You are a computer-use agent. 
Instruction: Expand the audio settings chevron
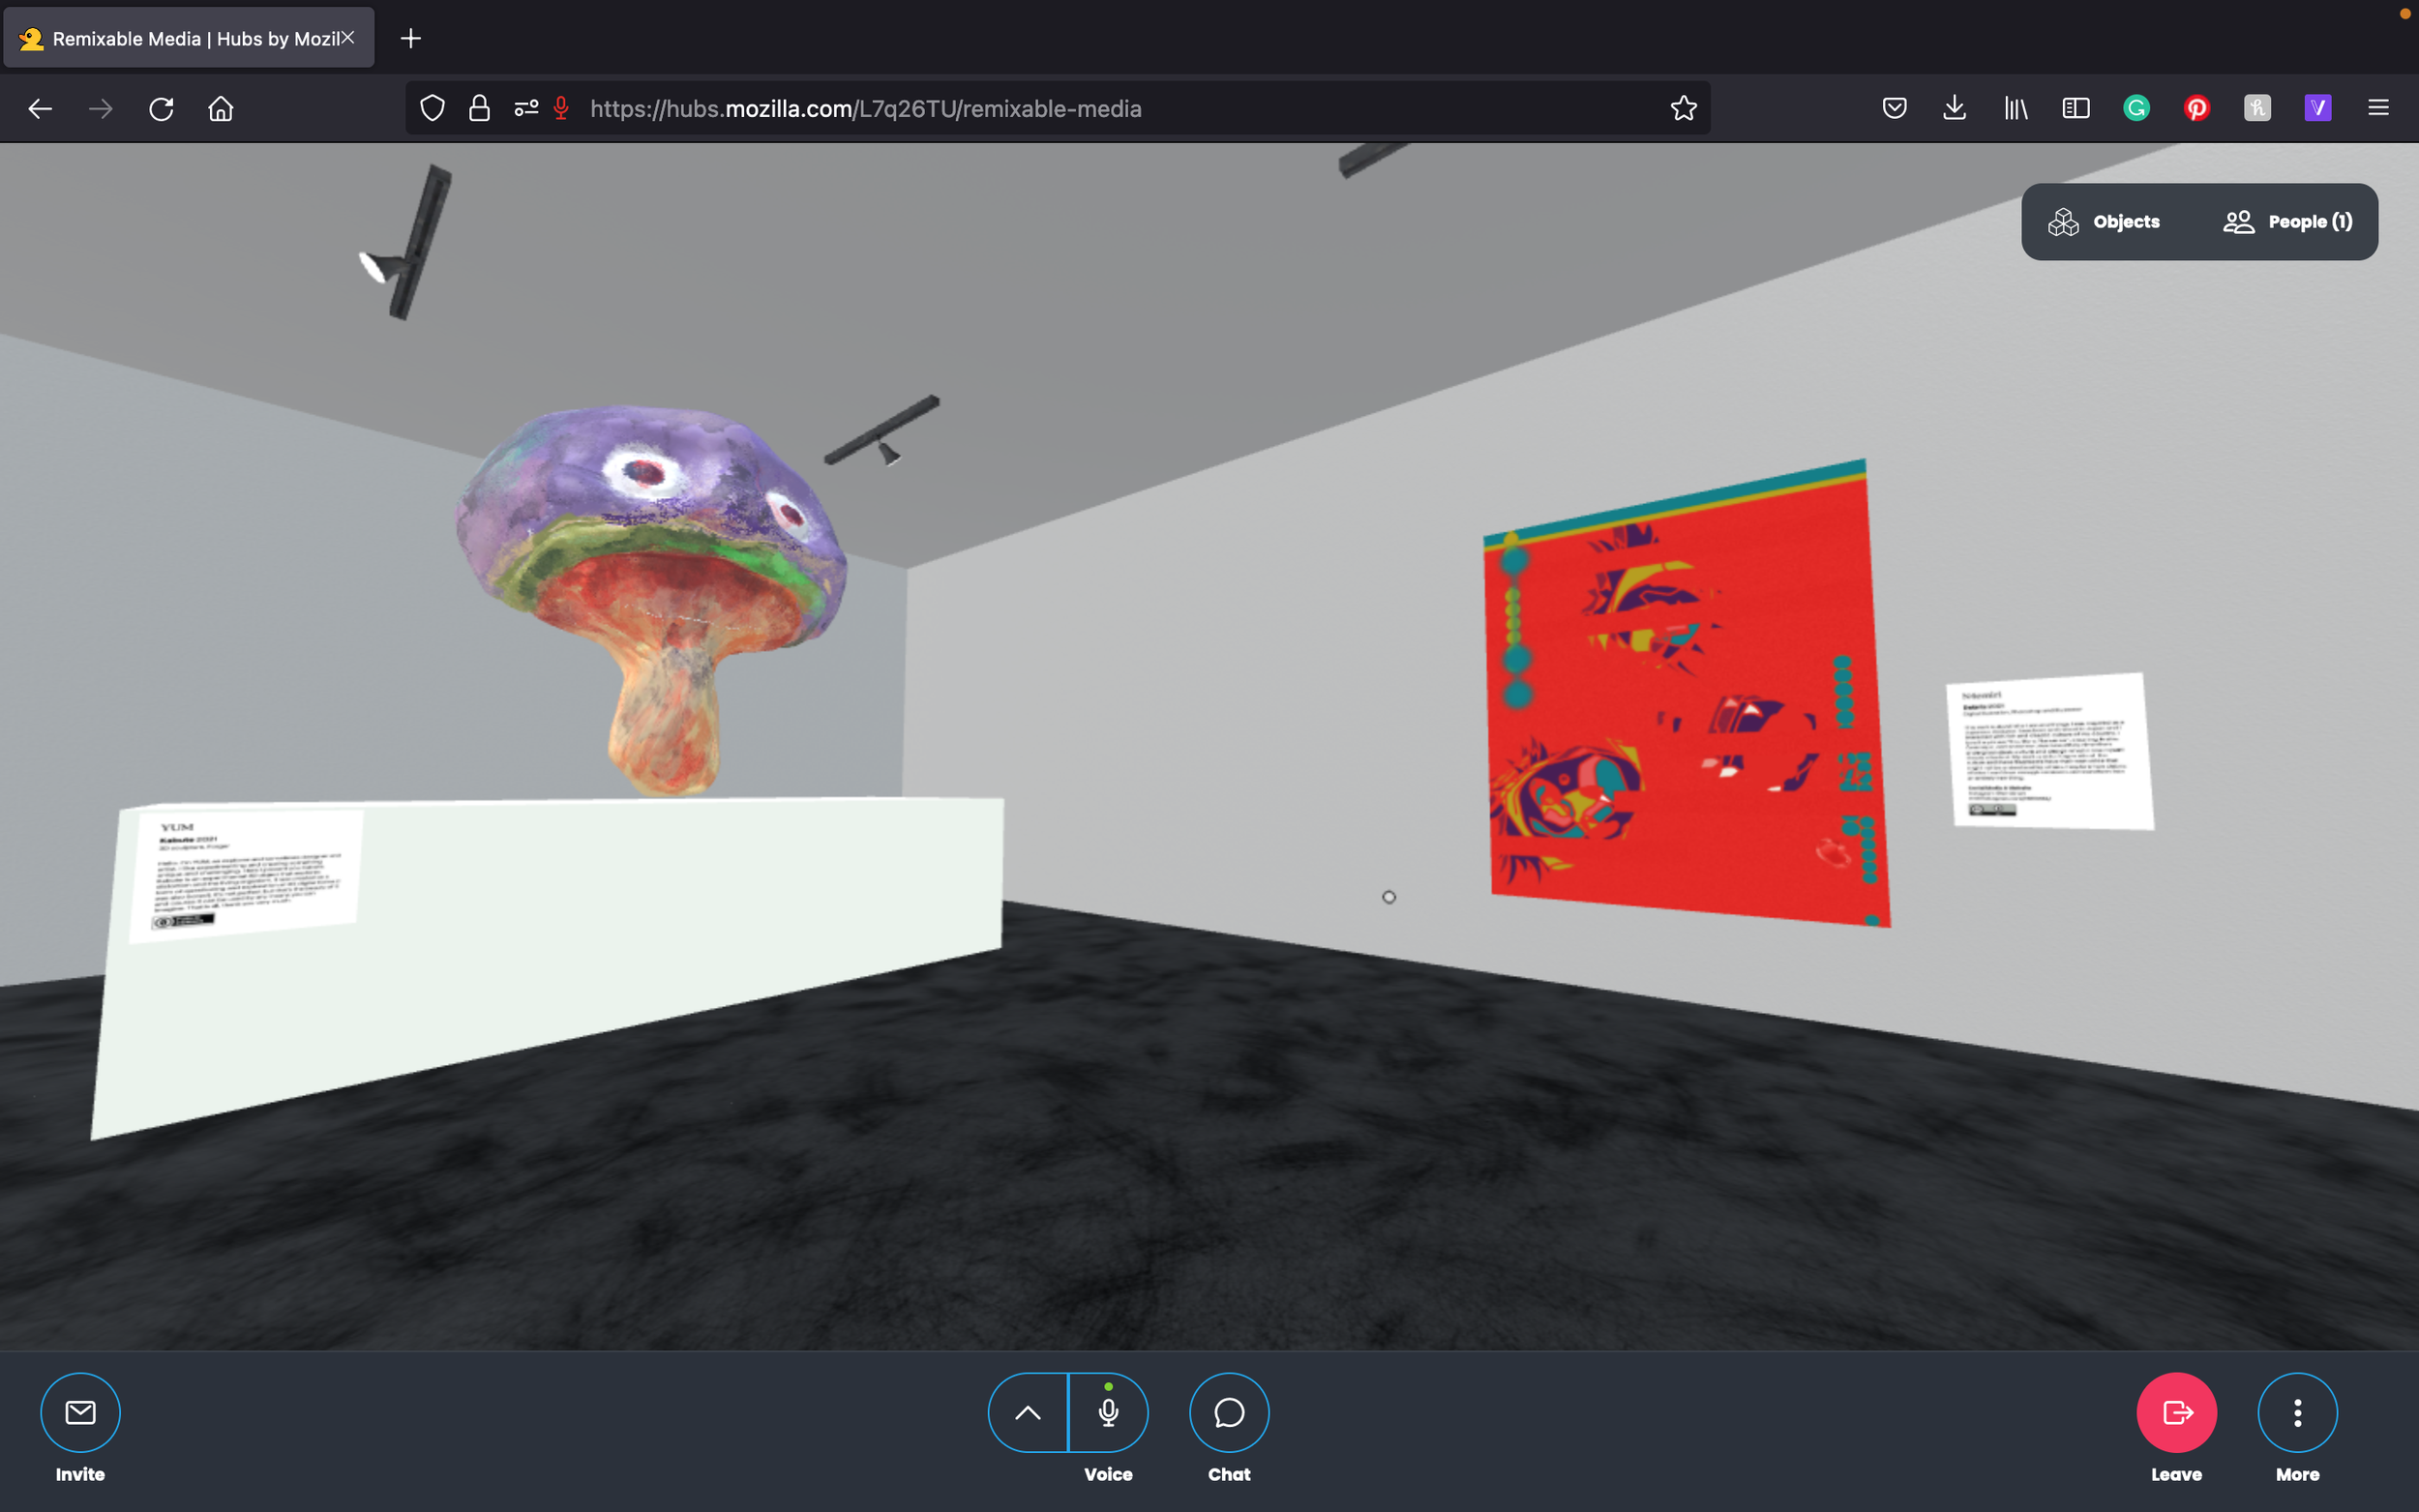coord(1027,1411)
